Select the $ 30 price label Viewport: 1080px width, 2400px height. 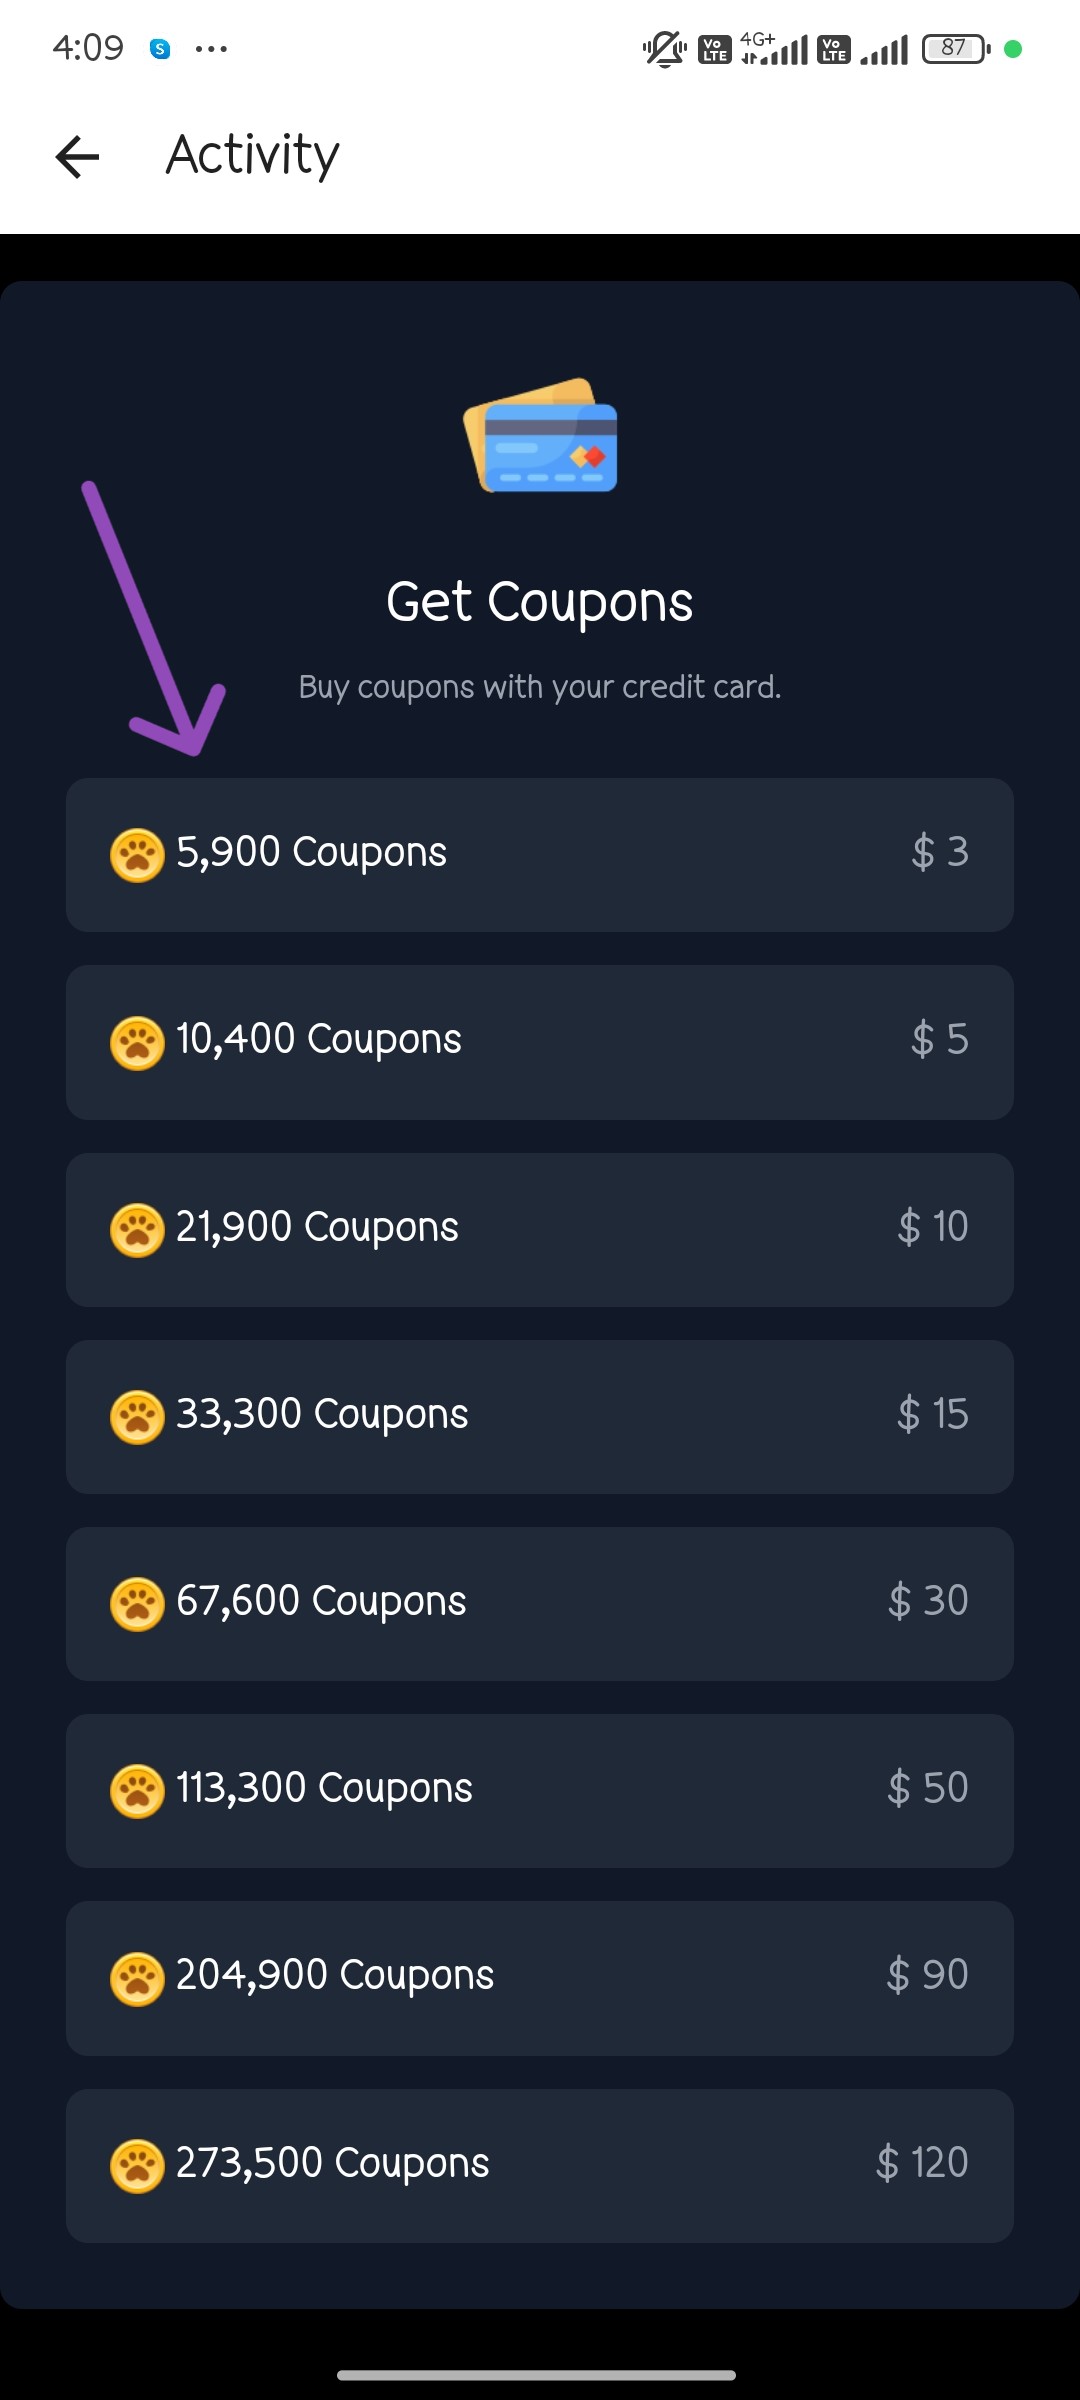pyautogui.click(x=927, y=1601)
